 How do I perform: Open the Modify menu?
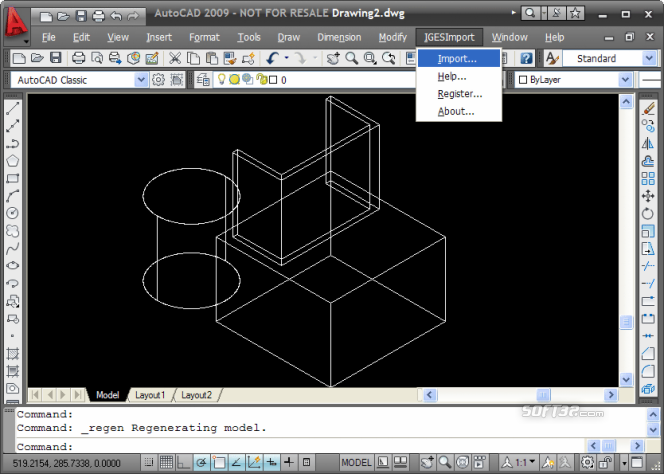(393, 37)
